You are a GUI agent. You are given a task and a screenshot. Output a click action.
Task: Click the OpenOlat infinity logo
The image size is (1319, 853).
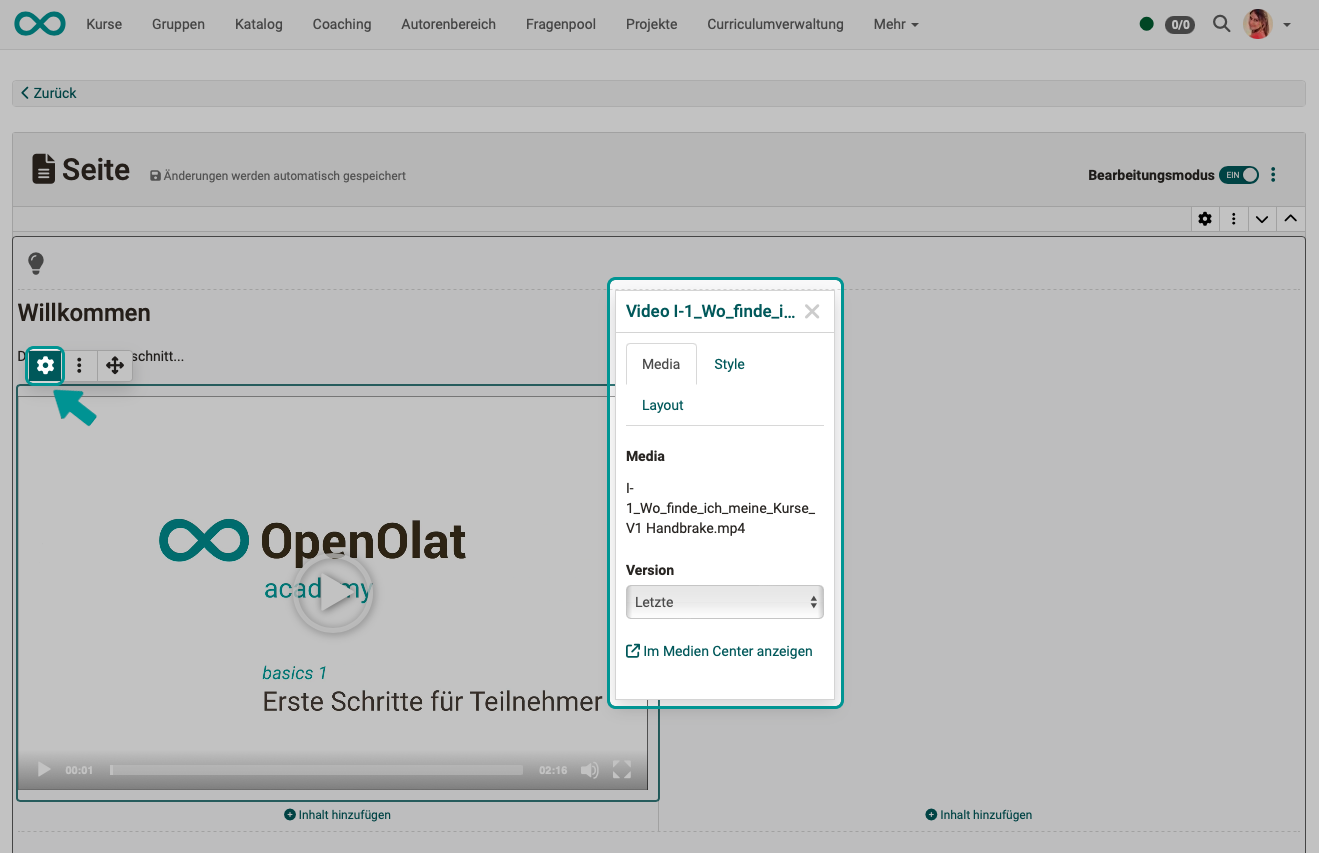[x=40, y=24]
